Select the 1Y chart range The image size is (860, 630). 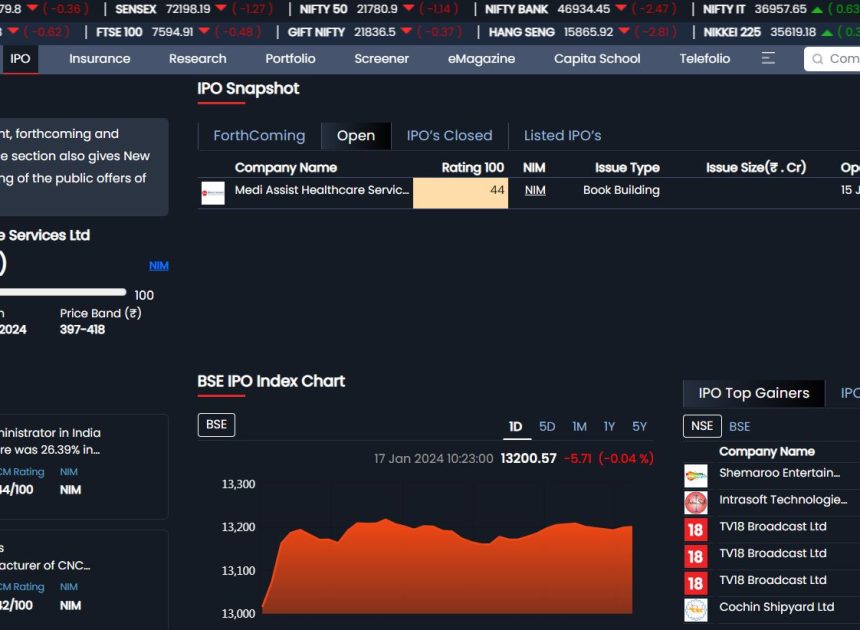(609, 427)
